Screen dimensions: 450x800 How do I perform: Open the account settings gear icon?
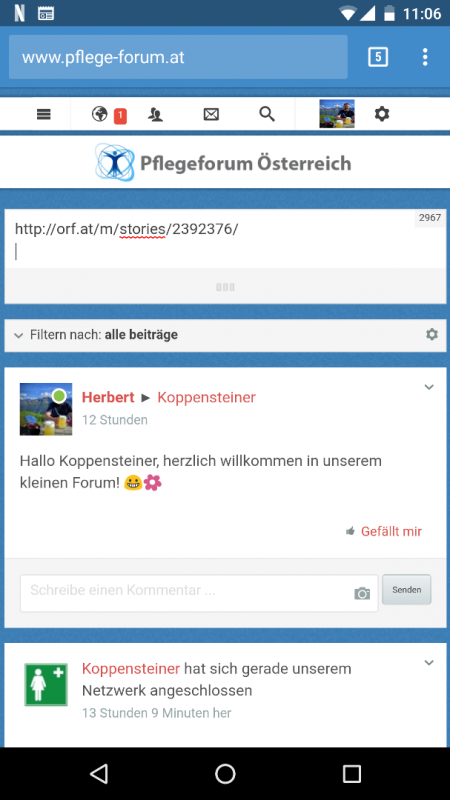coord(382,114)
